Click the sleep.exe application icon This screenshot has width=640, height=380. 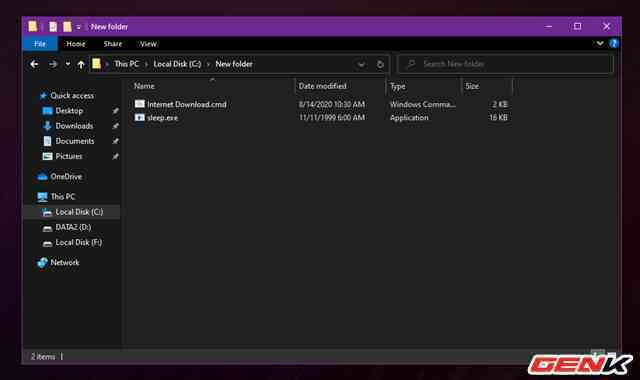140,118
